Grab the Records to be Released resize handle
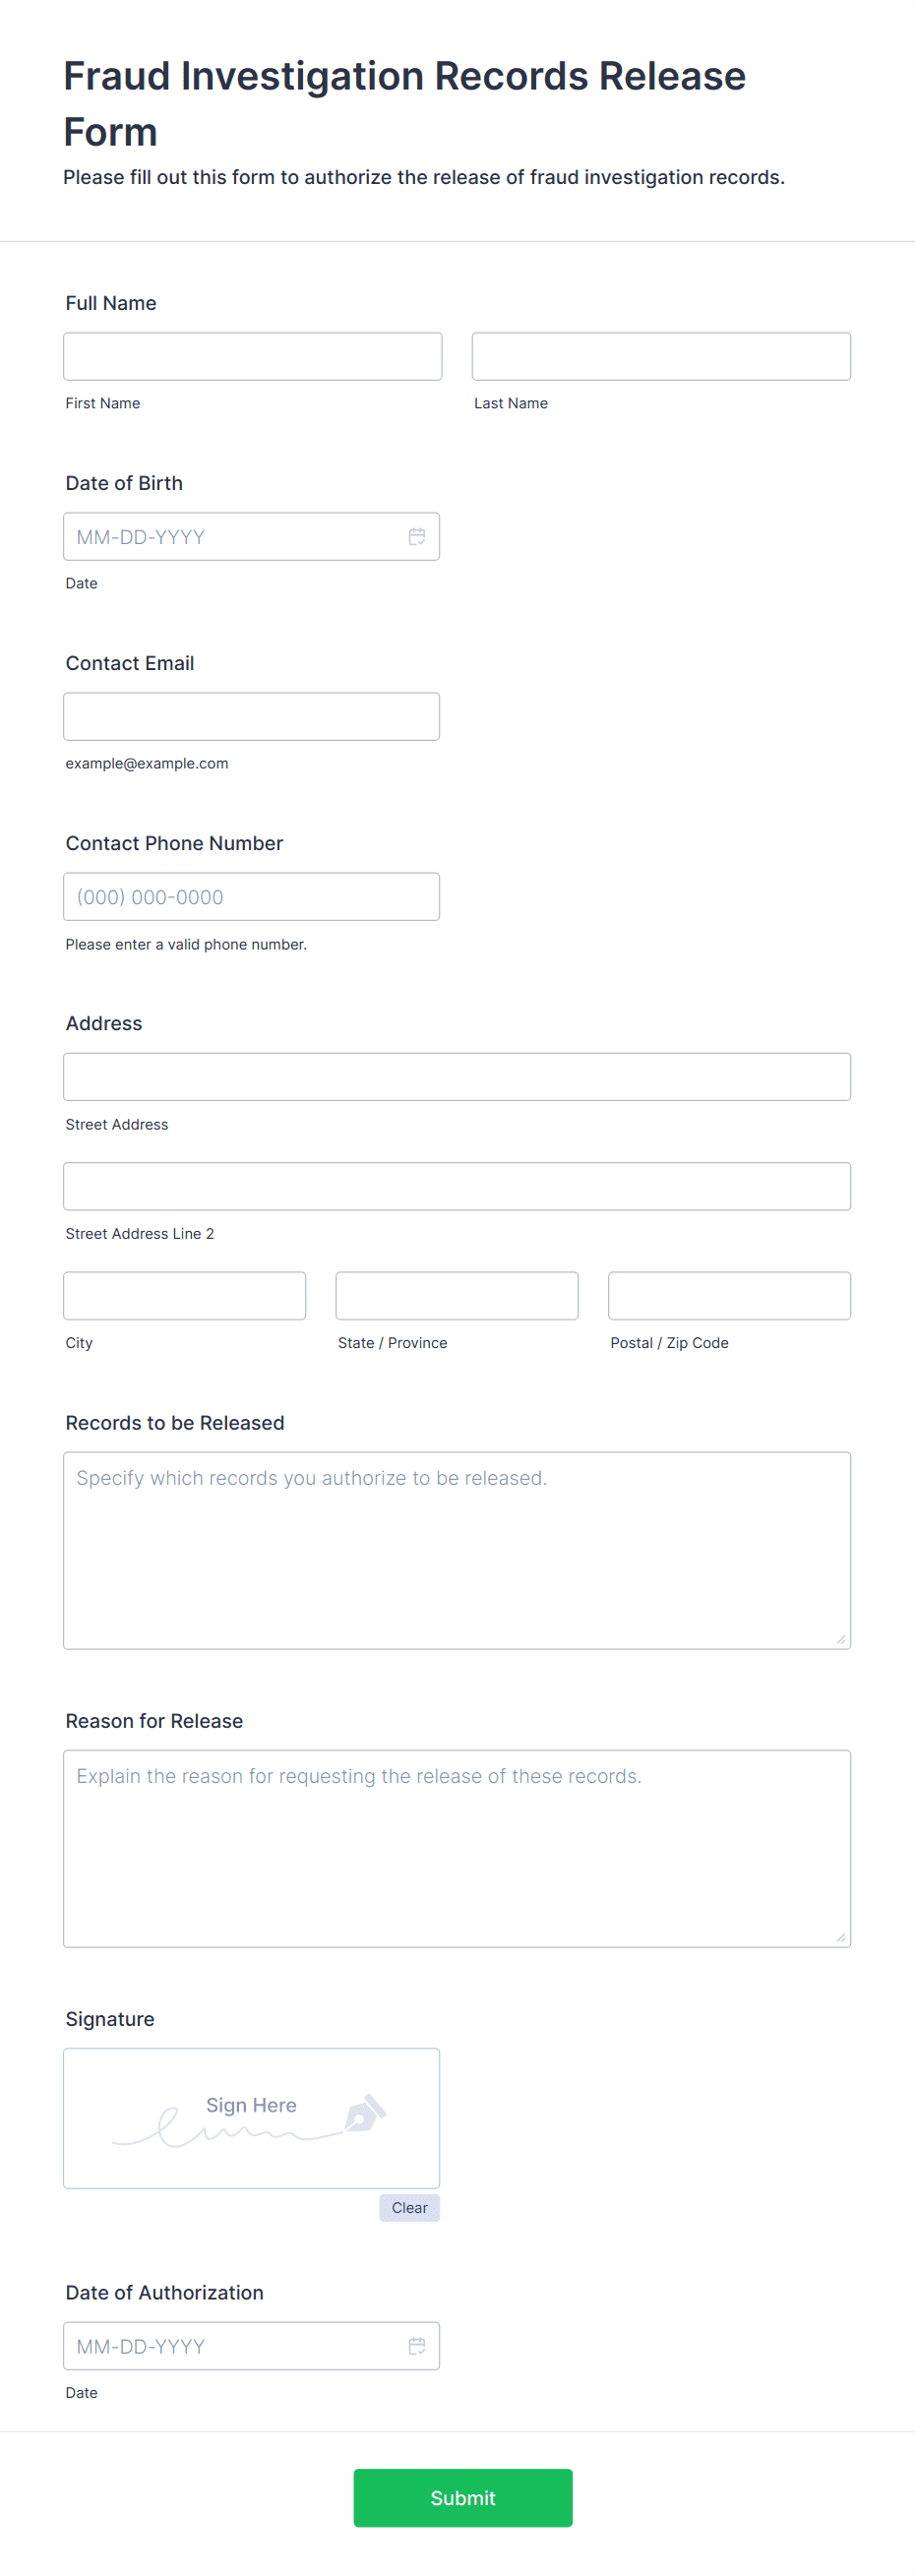The width and height of the screenshot is (915, 2576). pyautogui.click(x=841, y=1639)
